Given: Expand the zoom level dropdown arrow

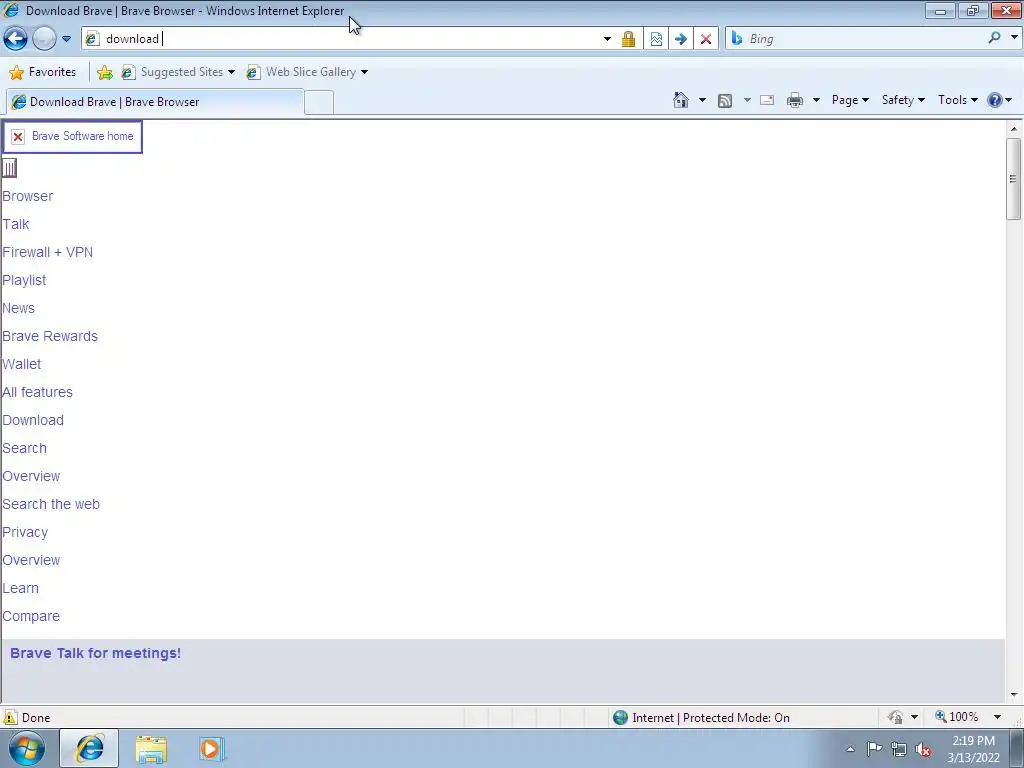Looking at the screenshot, I should pyautogui.click(x=997, y=717).
